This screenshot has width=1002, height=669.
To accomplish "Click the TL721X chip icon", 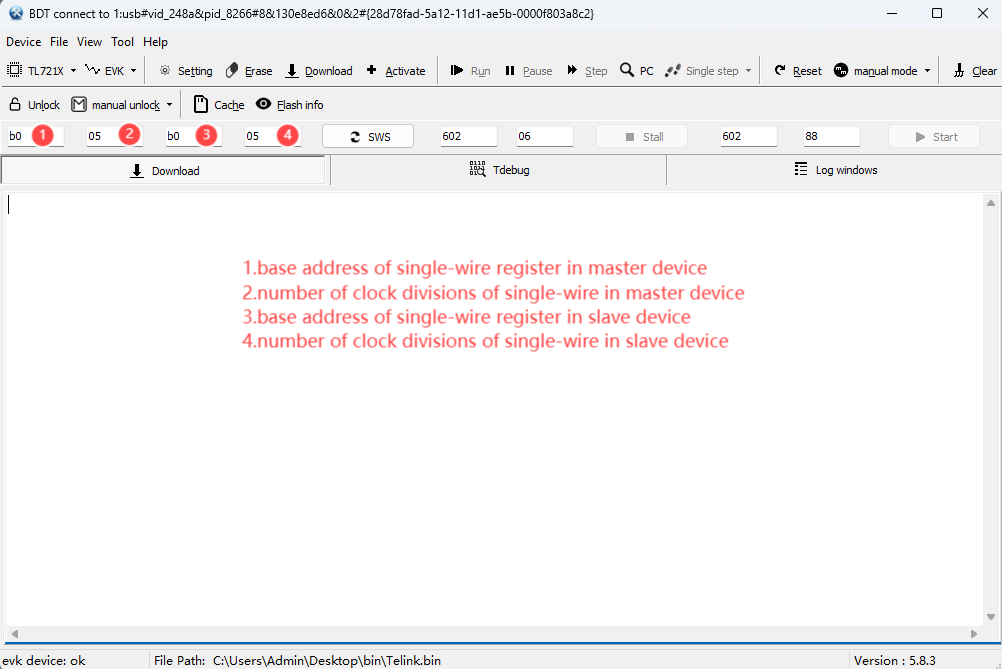I will pyautogui.click(x=14, y=70).
